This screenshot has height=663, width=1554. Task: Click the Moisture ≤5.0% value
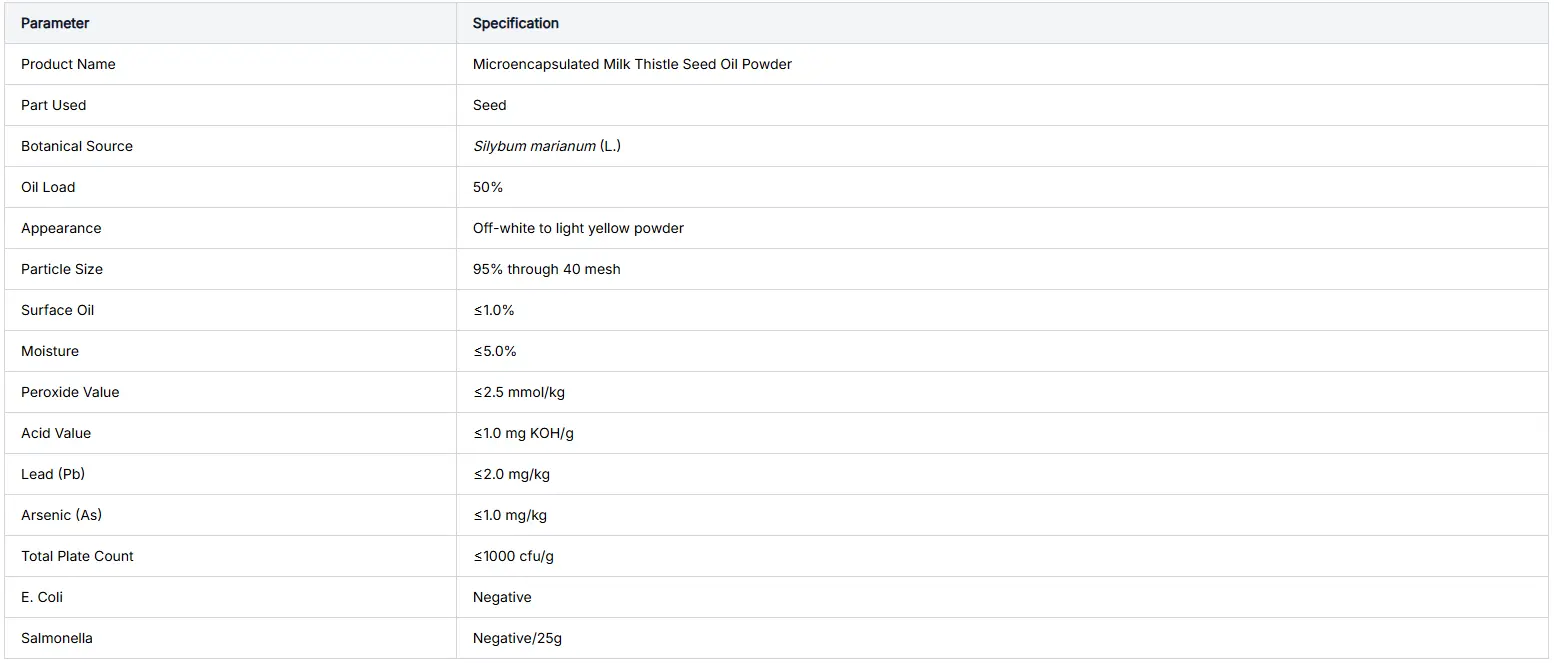click(x=495, y=351)
